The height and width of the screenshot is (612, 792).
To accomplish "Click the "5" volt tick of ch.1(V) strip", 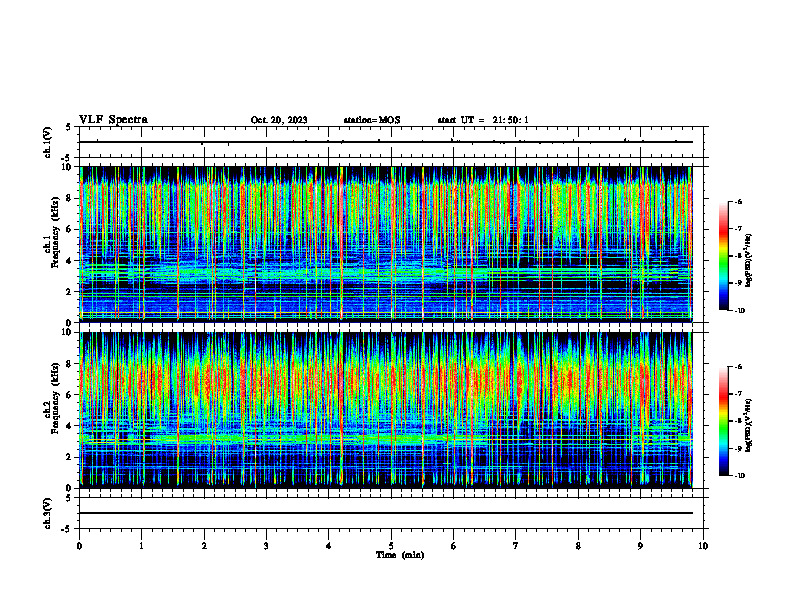I will pyautogui.click(x=68, y=127).
